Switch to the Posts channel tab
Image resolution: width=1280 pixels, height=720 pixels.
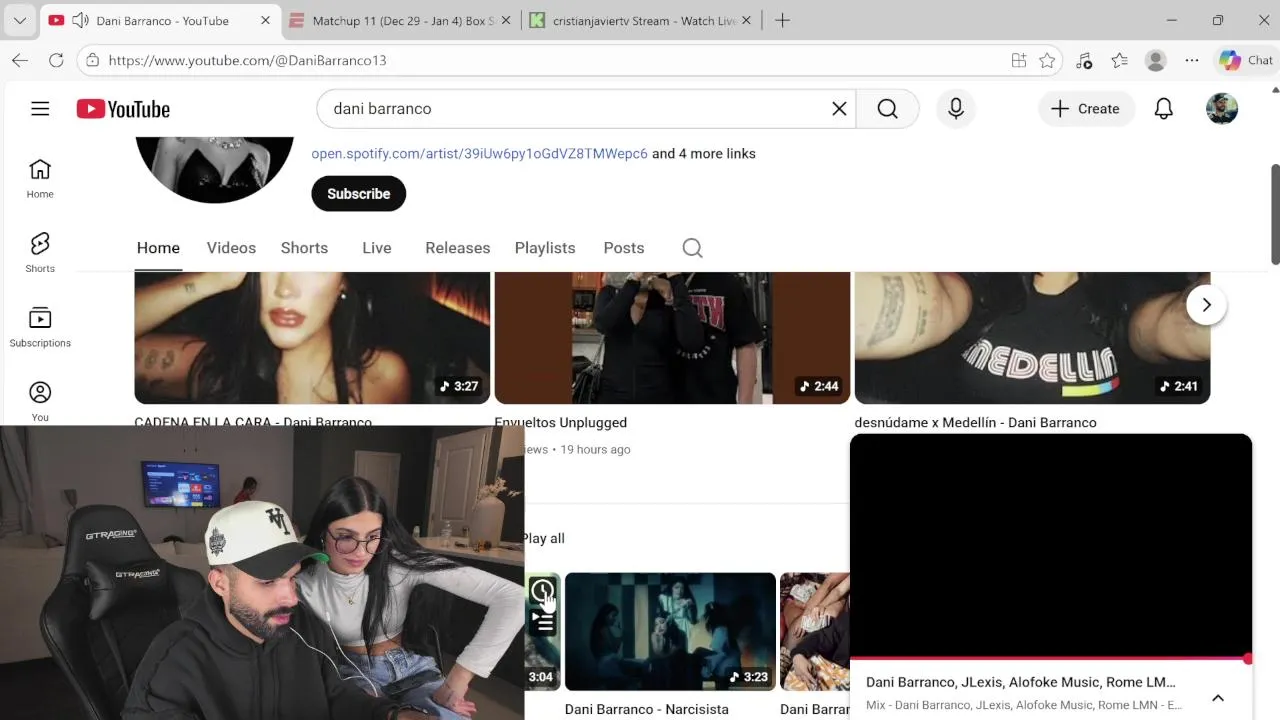pyautogui.click(x=624, y=248)
